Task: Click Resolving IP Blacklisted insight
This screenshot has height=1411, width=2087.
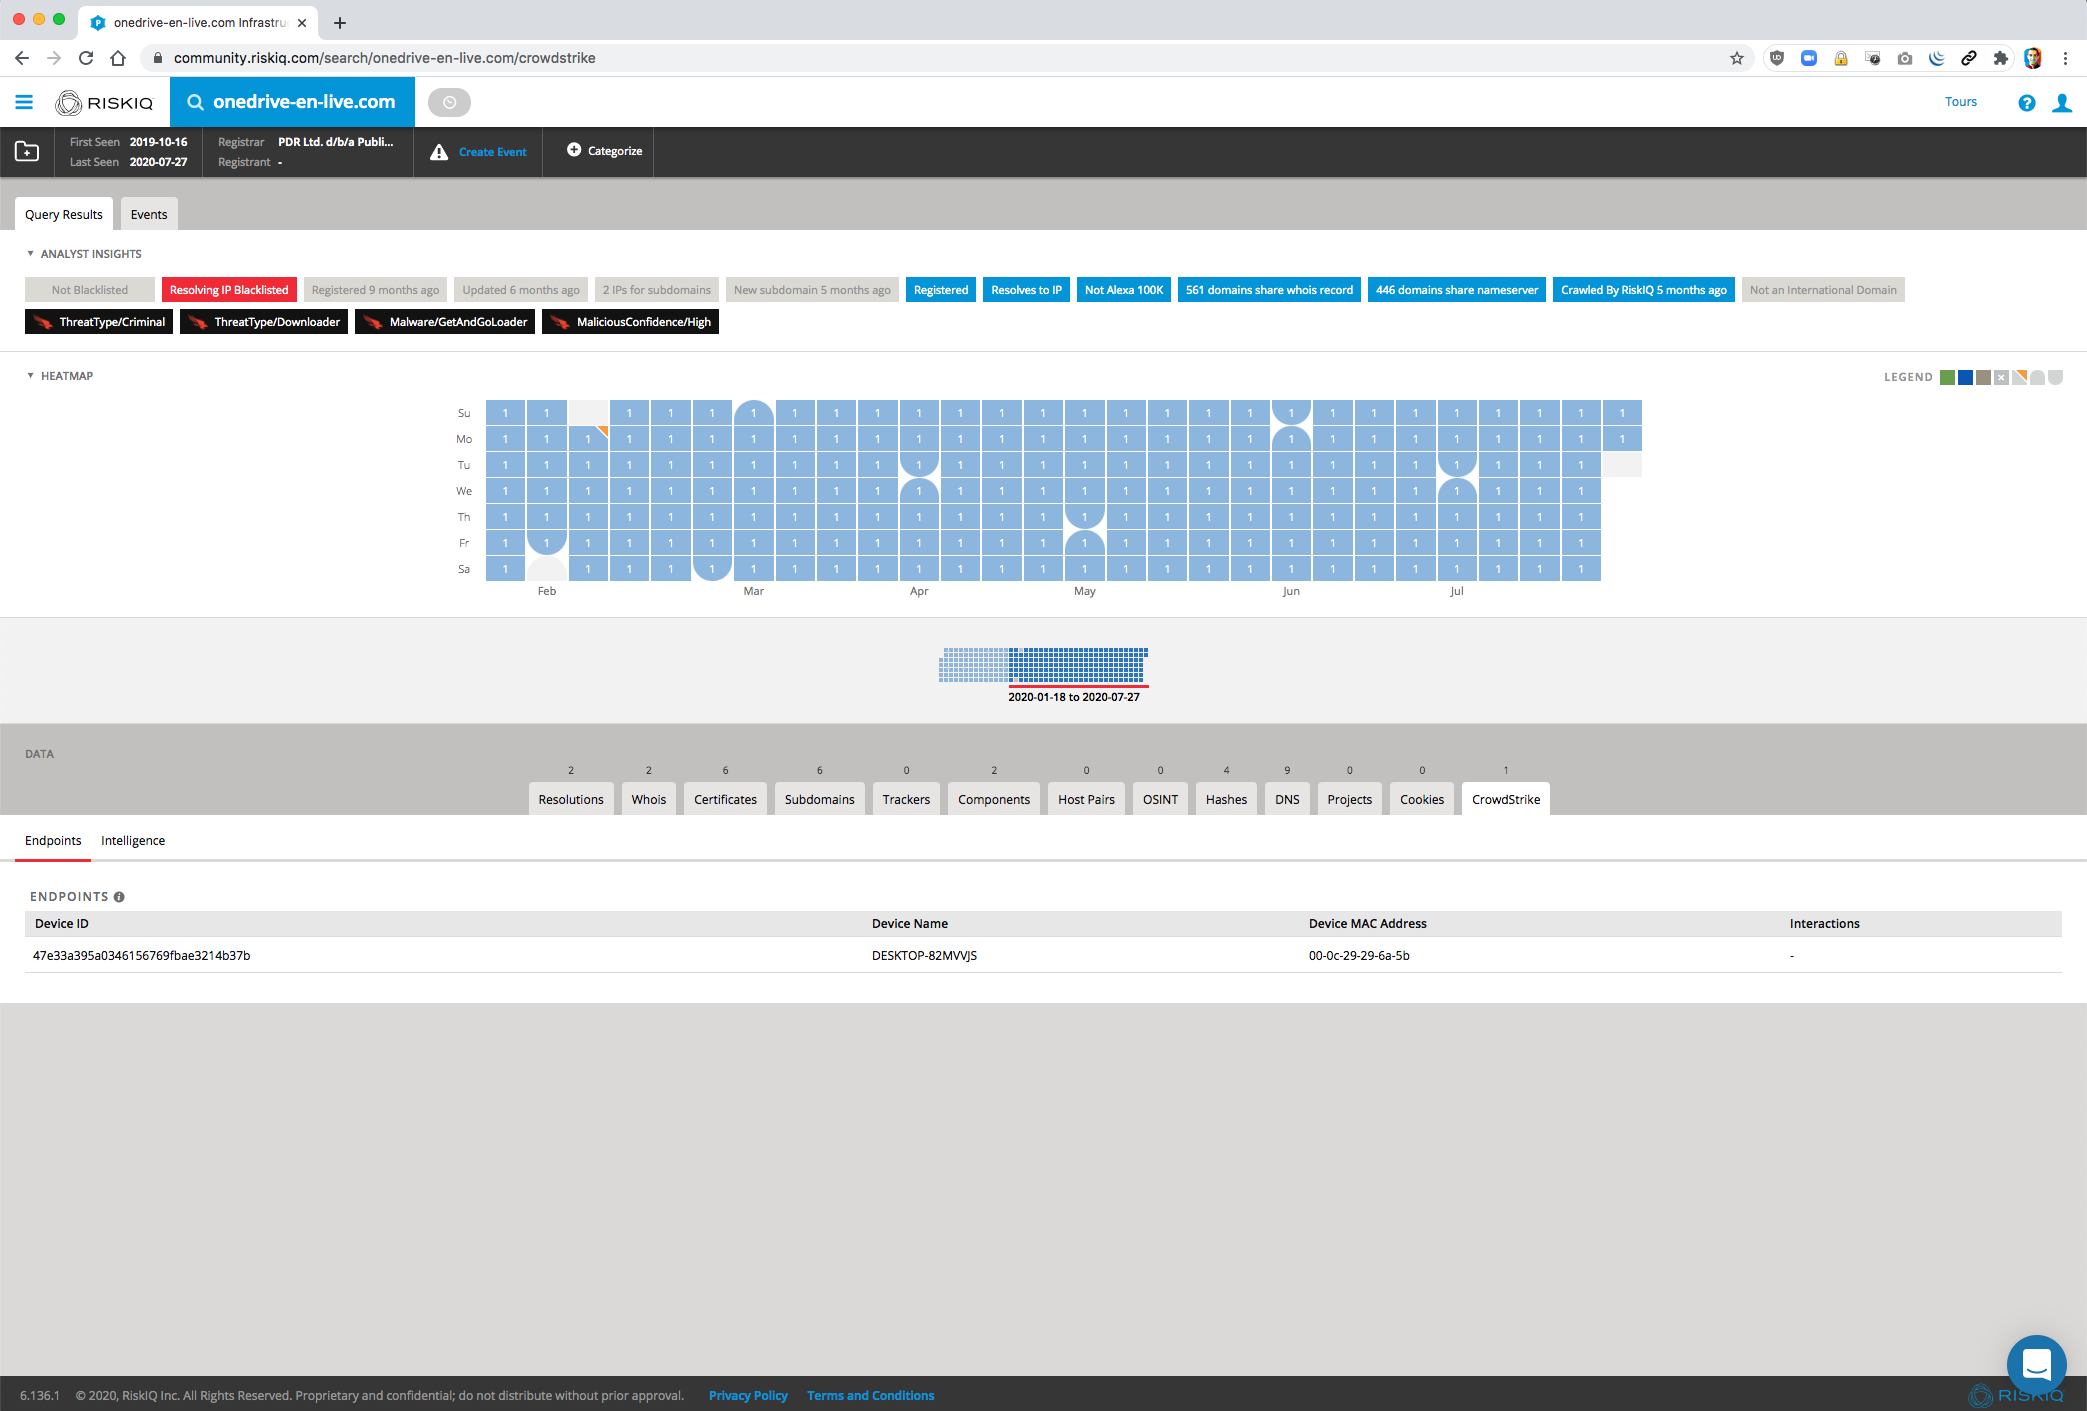Action: [229, 290]
